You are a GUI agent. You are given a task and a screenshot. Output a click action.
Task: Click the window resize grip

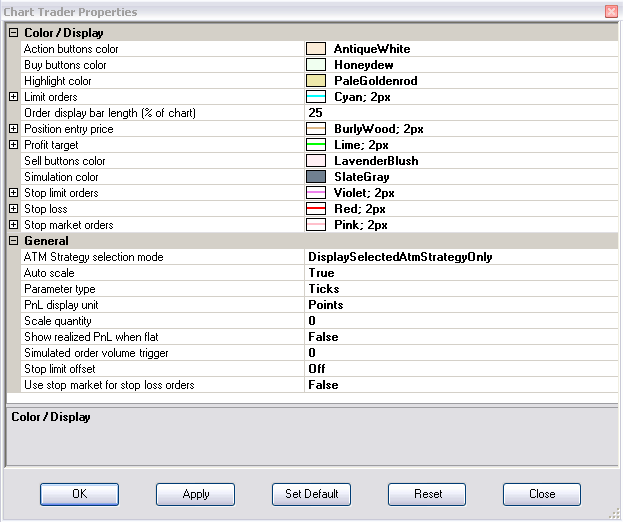point(614,514)
